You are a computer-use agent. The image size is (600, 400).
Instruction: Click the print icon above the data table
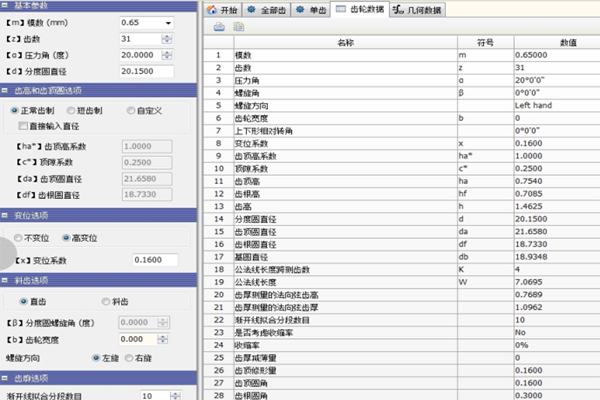pos(220,28)
